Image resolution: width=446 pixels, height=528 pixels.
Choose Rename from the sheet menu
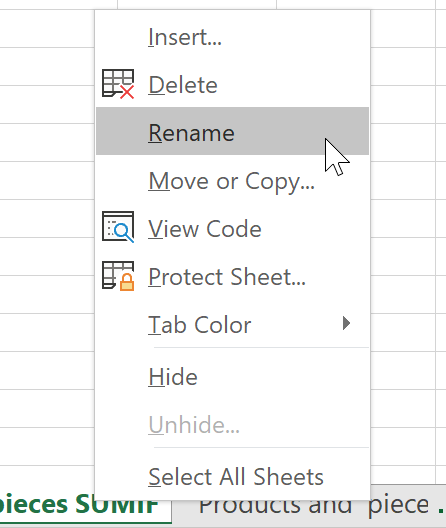click(x=232, y=131)
